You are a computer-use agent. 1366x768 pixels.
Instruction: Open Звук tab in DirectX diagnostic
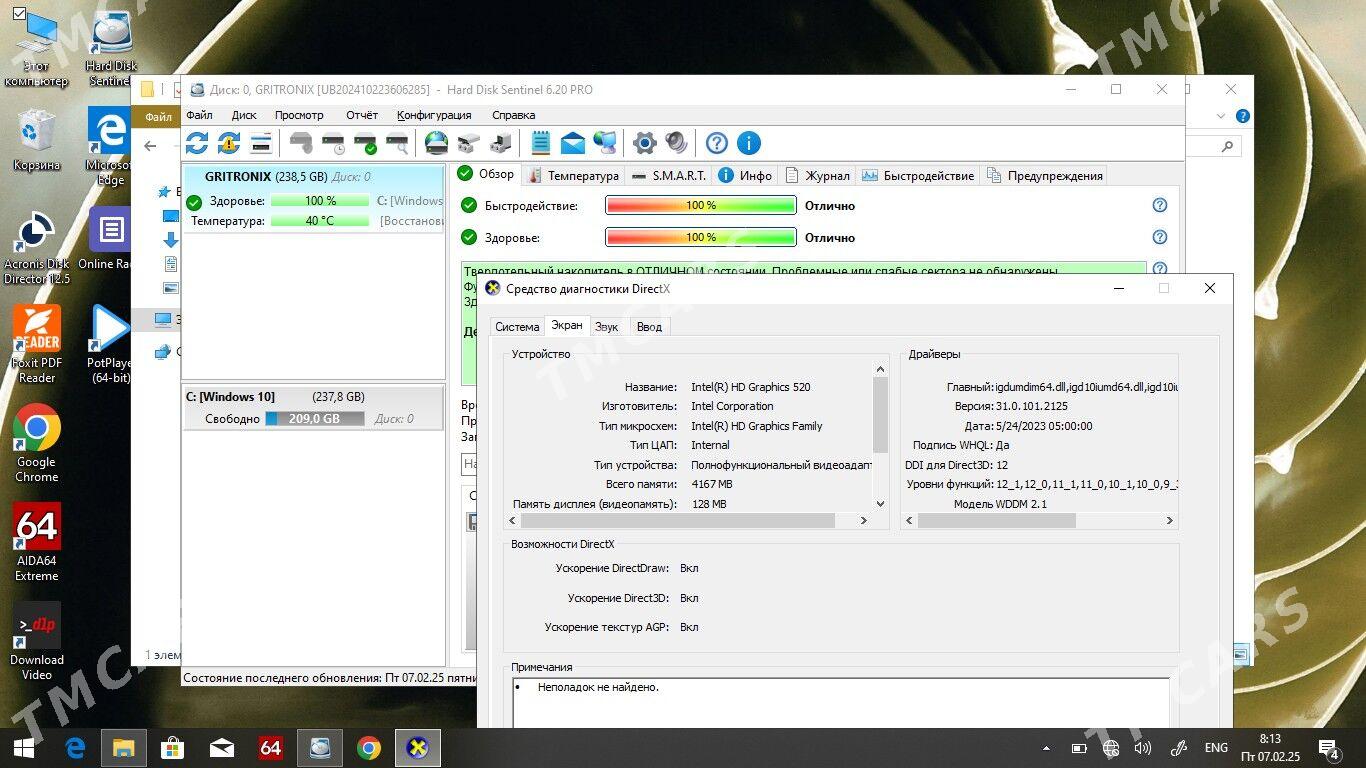606,326
